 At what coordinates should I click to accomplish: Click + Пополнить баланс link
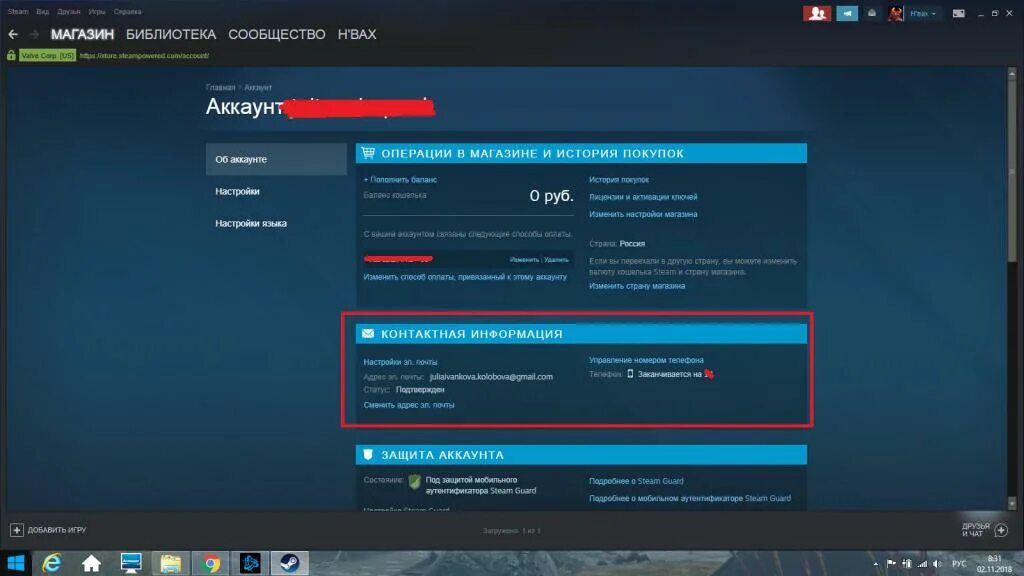point(400,180)
